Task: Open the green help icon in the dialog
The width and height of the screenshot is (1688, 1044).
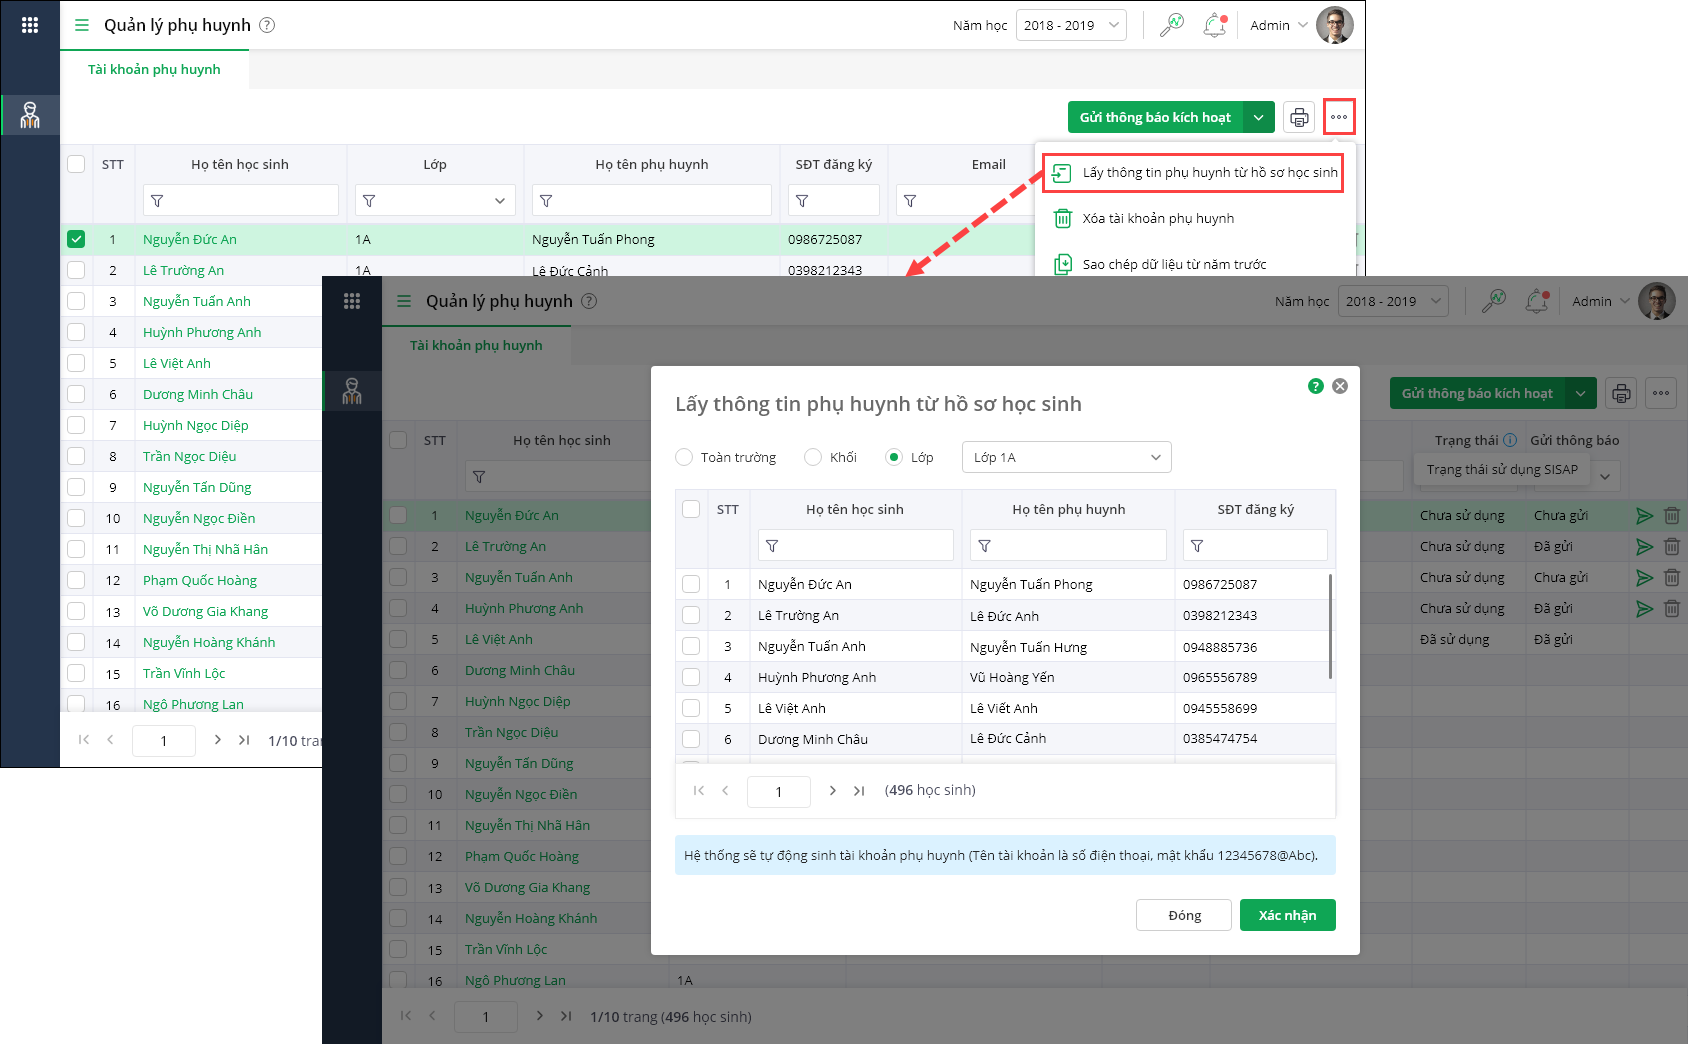Action: pos(1316,386)
